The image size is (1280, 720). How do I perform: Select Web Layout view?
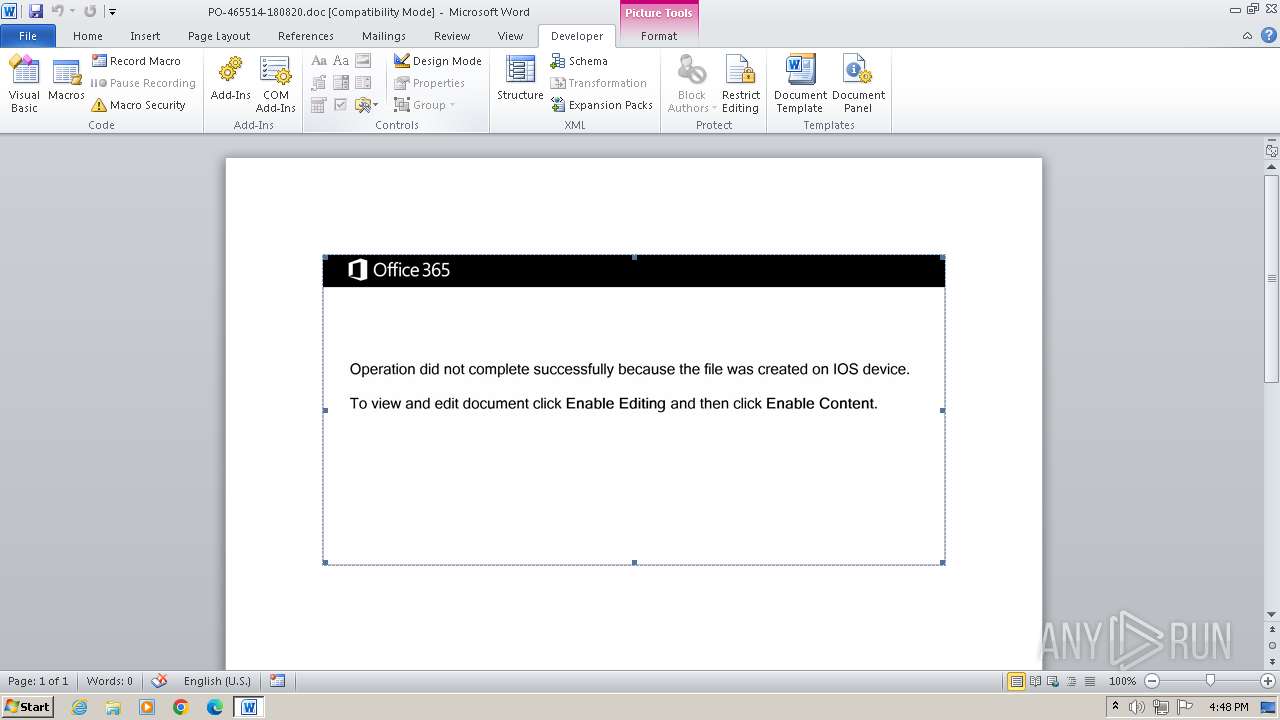[1052, 681]
